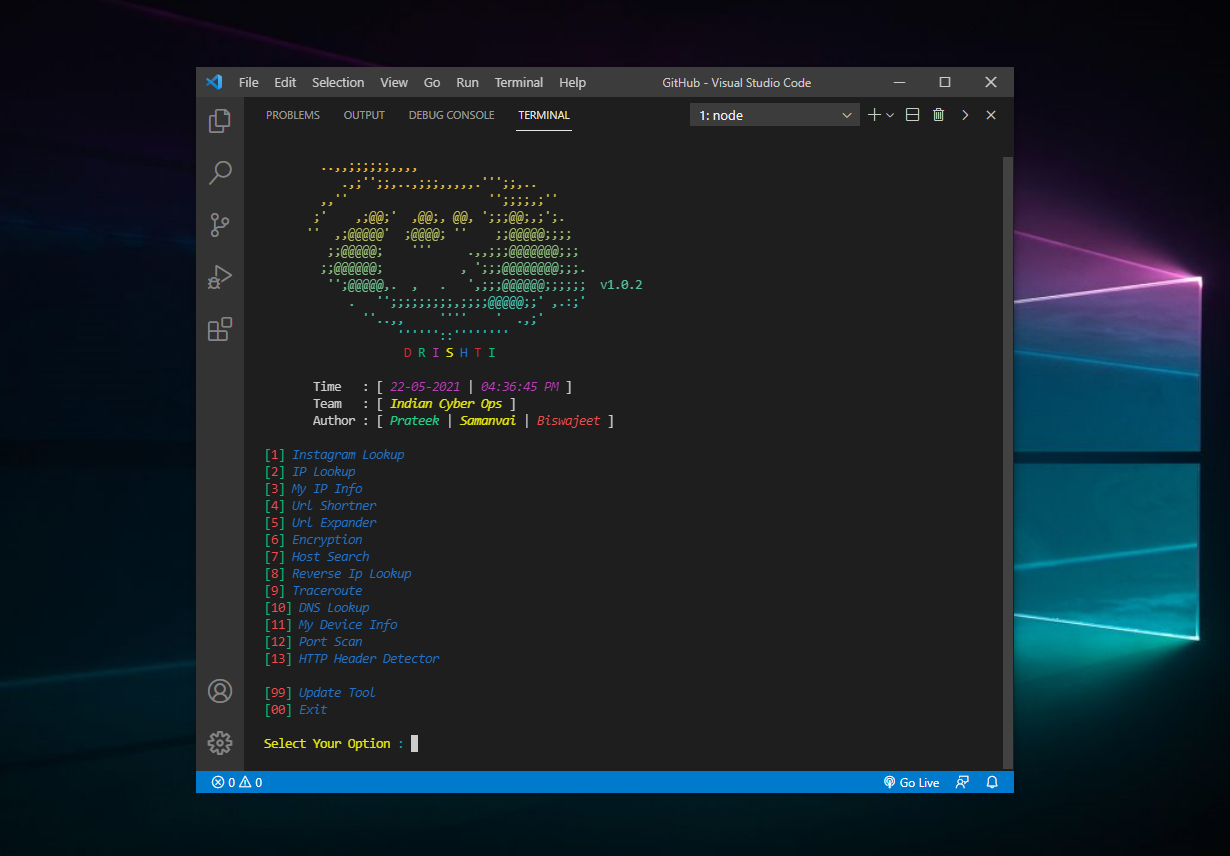Click the notifications bell in status bar

point(991,782)
